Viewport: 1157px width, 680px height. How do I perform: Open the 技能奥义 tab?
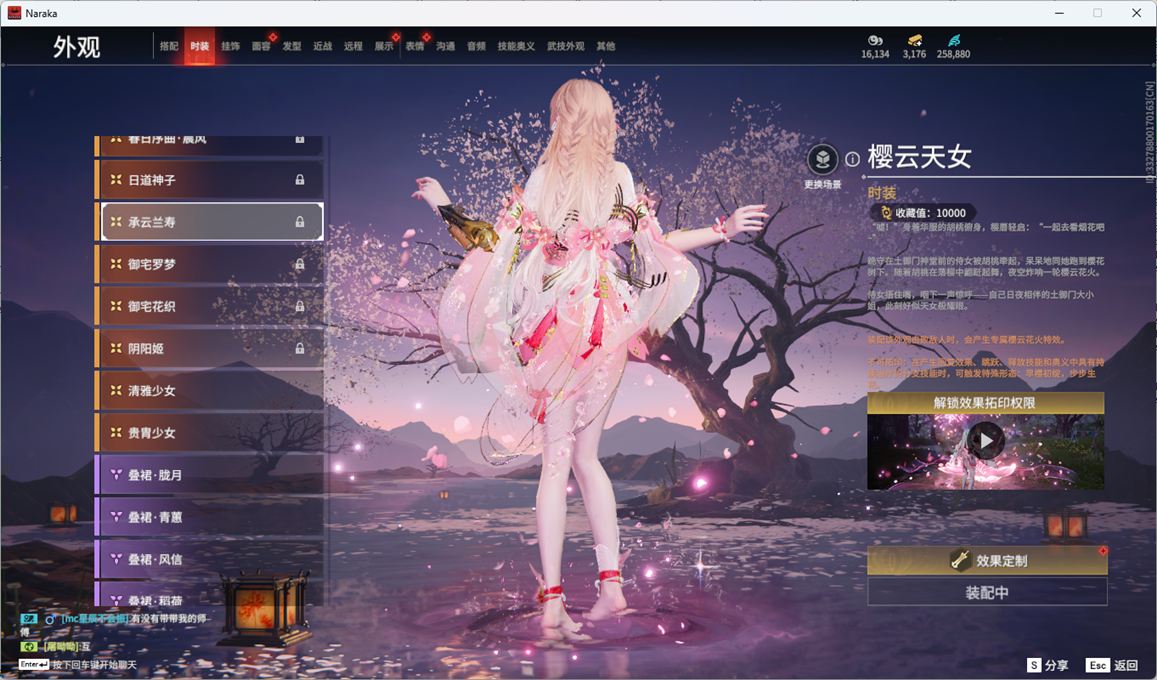[x=516, y=47]
